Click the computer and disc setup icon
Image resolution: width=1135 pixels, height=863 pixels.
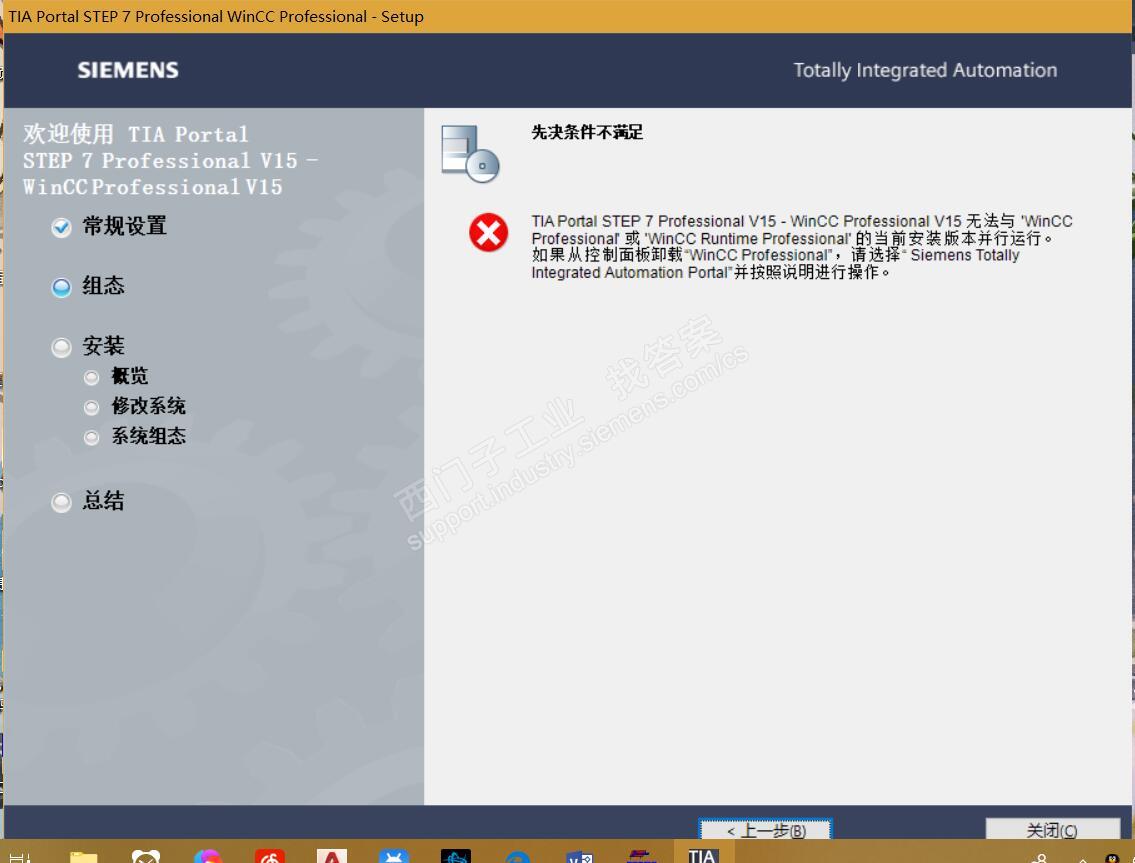pyautogui.click(x=471, y=153)
